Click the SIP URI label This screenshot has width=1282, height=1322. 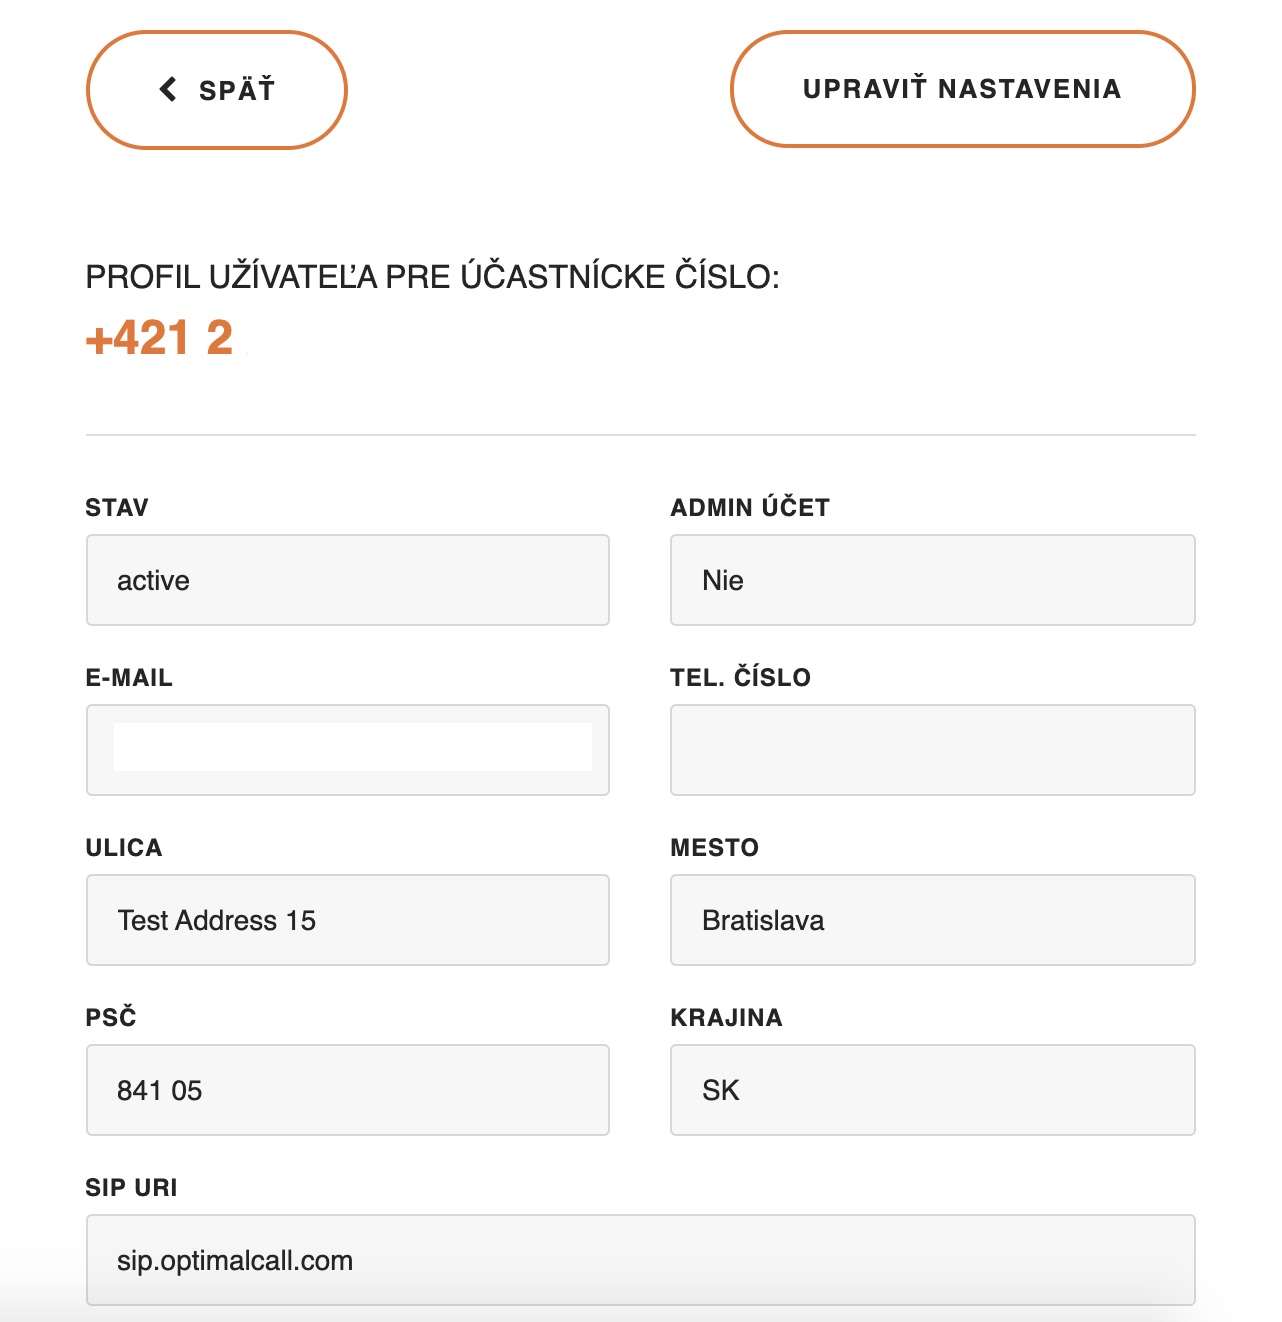pyautogui.click(x=131, y=1188)
